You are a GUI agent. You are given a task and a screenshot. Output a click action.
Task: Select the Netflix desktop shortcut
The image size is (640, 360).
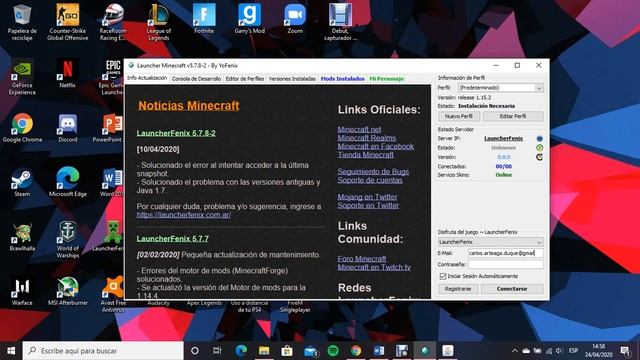click(x=67, y=74)
